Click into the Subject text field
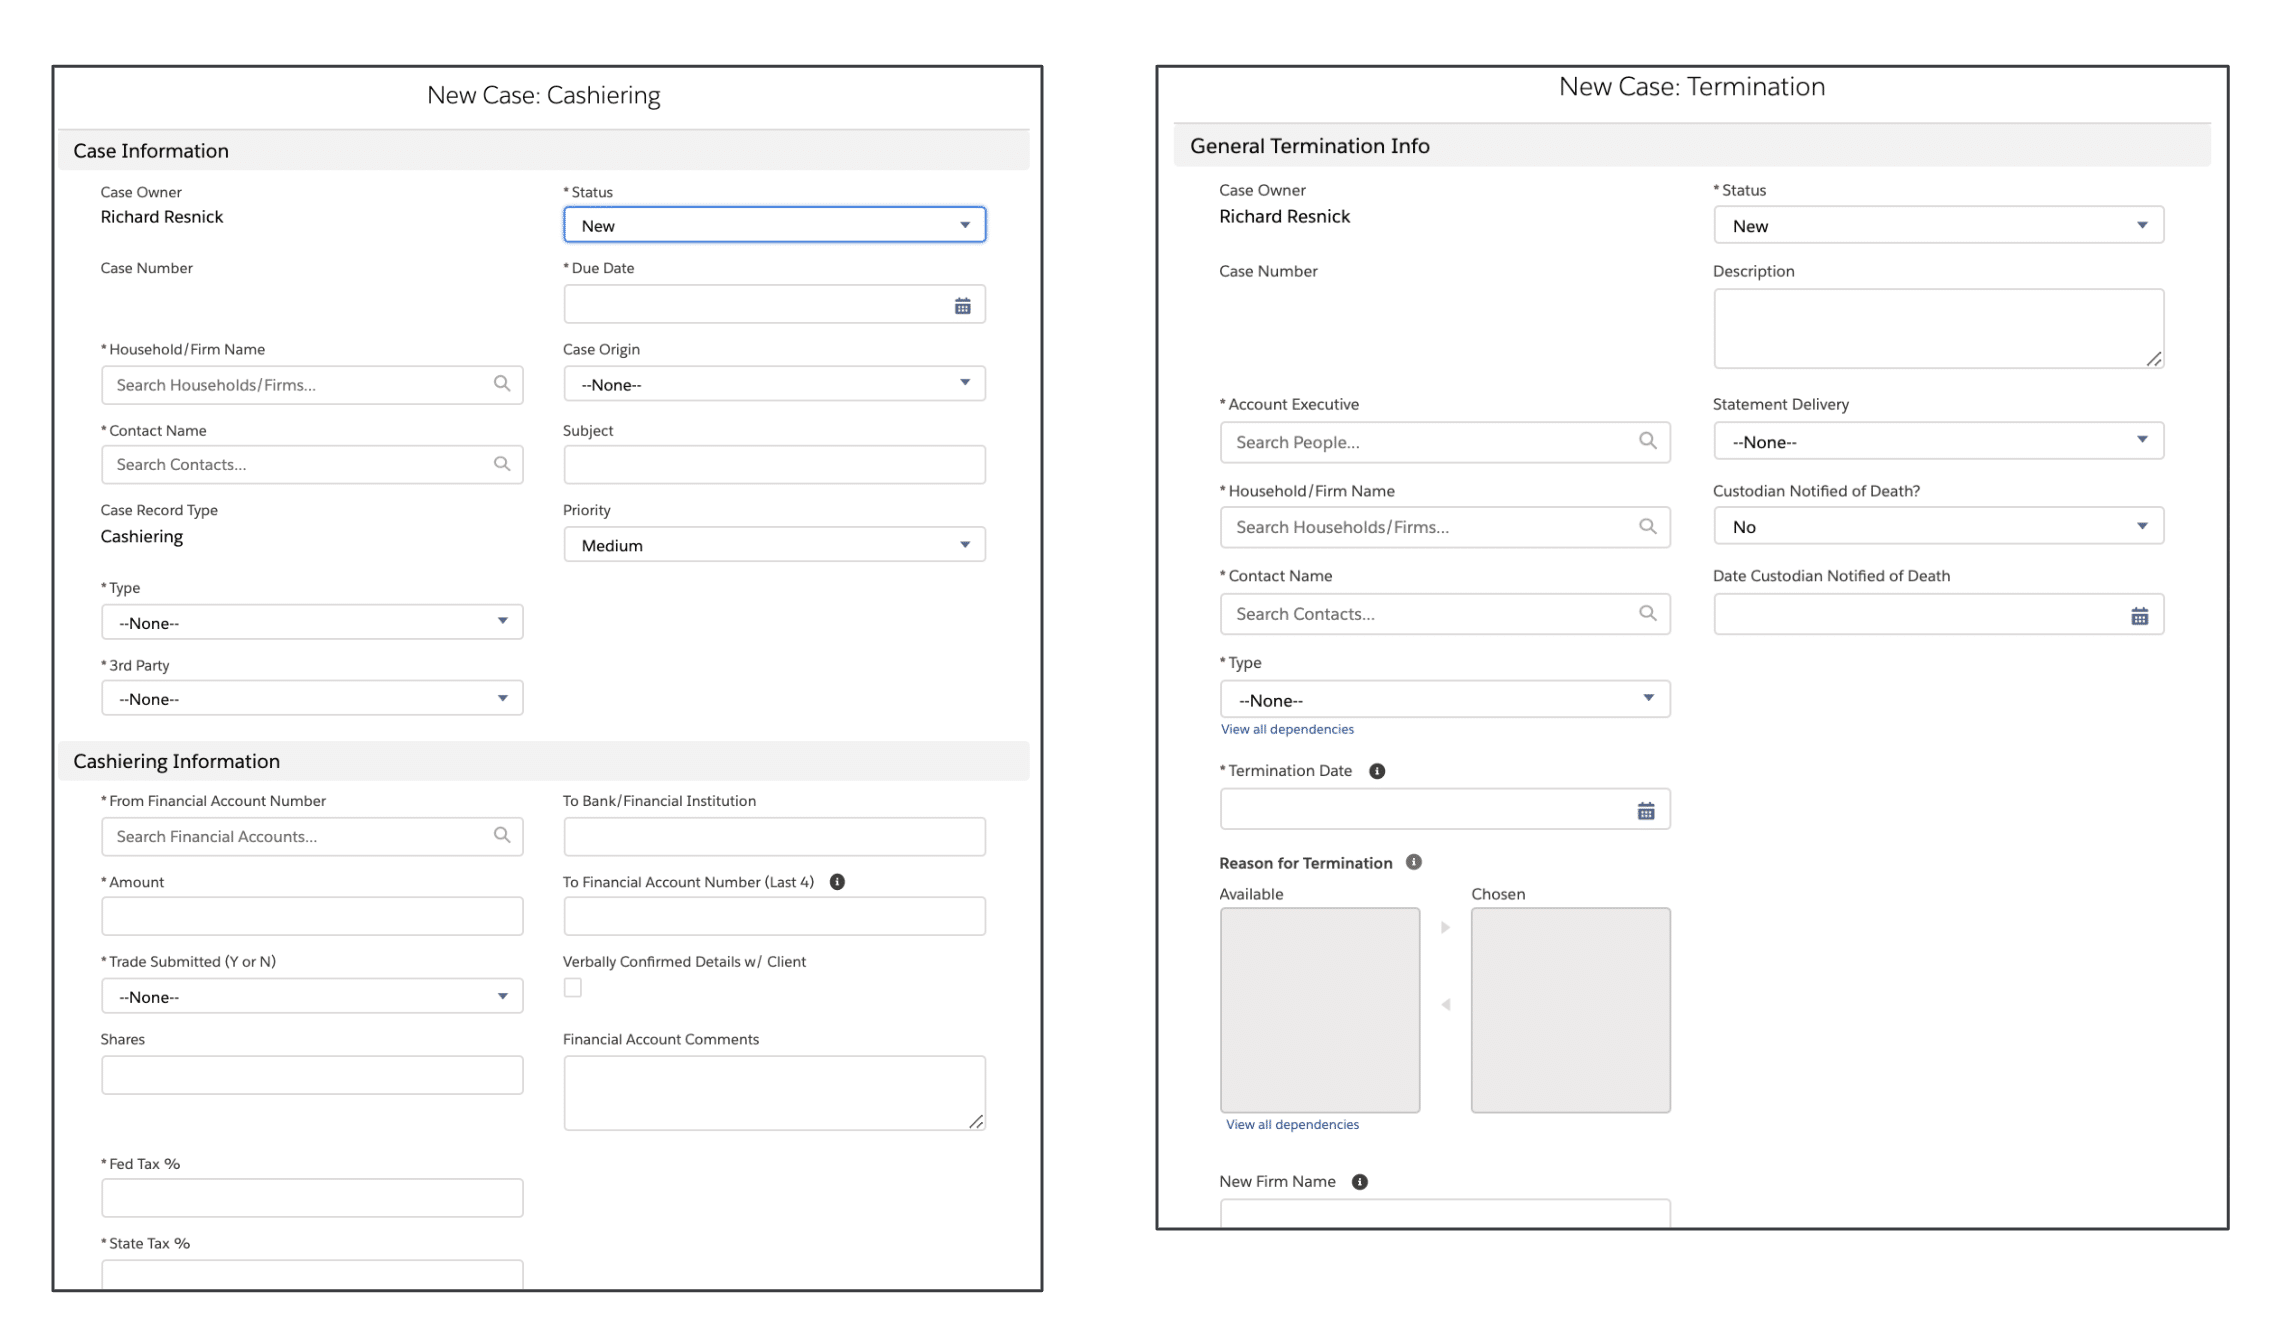Image resolution: width=2286 pixels, height=1344 pixels. point(773,465)
